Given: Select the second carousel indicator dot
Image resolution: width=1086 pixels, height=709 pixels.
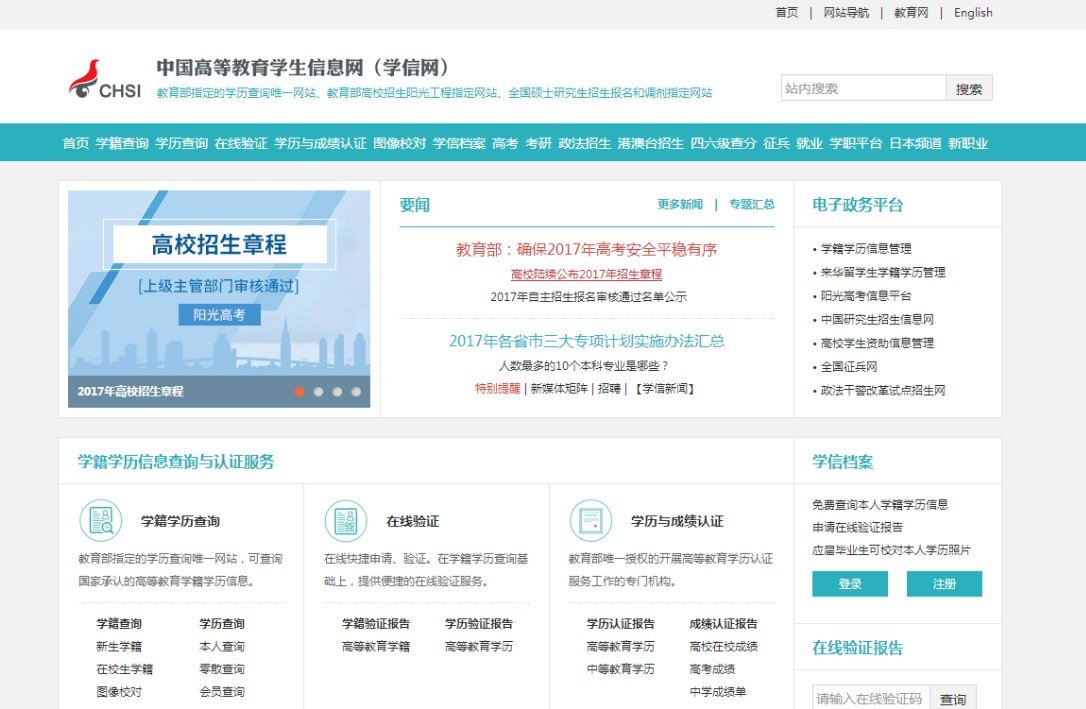Looking at the screenshot, I should 318,392.
